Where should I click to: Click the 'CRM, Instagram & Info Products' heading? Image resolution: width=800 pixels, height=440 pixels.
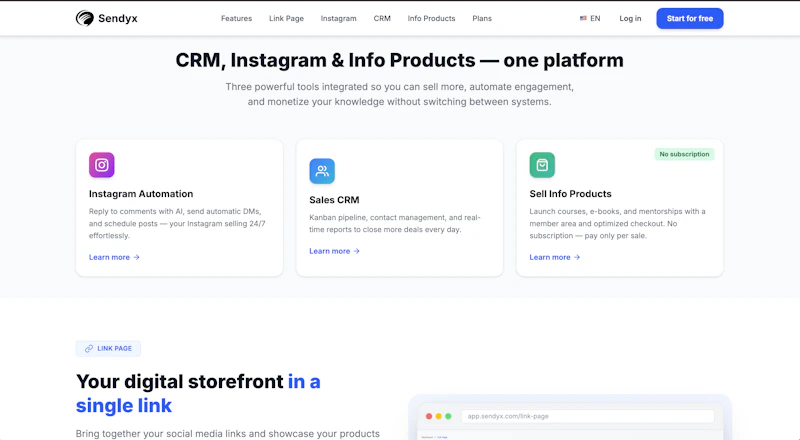coord(399,60)
